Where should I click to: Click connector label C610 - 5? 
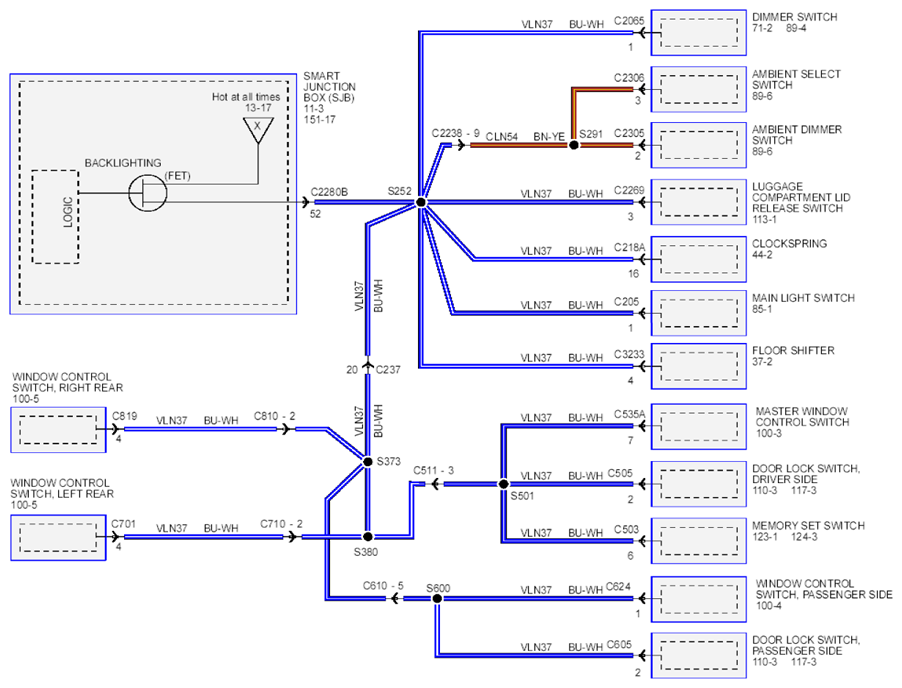coord(383,586)
